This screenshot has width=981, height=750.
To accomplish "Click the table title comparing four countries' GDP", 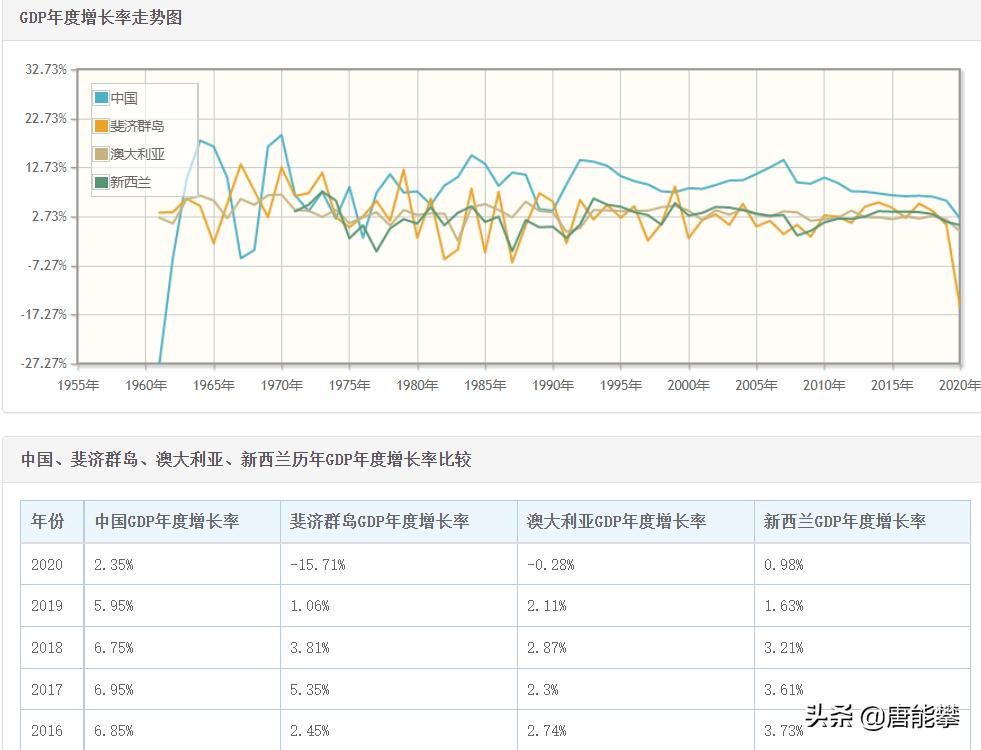I will pos(246,459).
